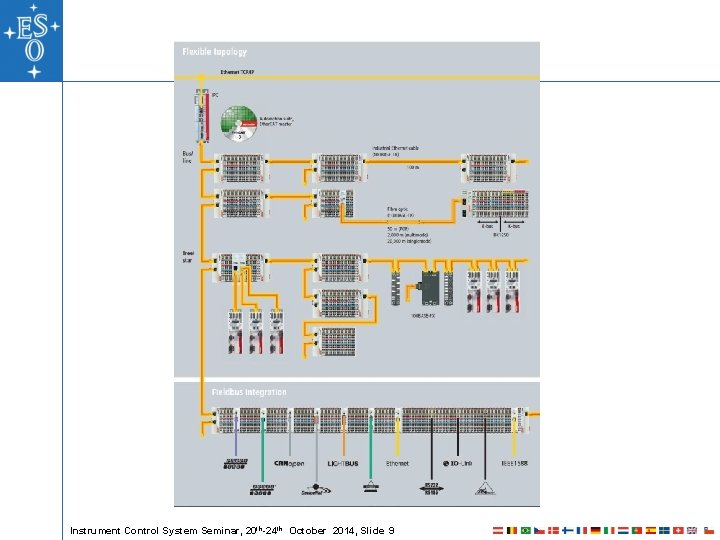The width and height of the screenshot is (720, 540).
Task: Click the DeviceNet logo
Action: pos(316,489)
